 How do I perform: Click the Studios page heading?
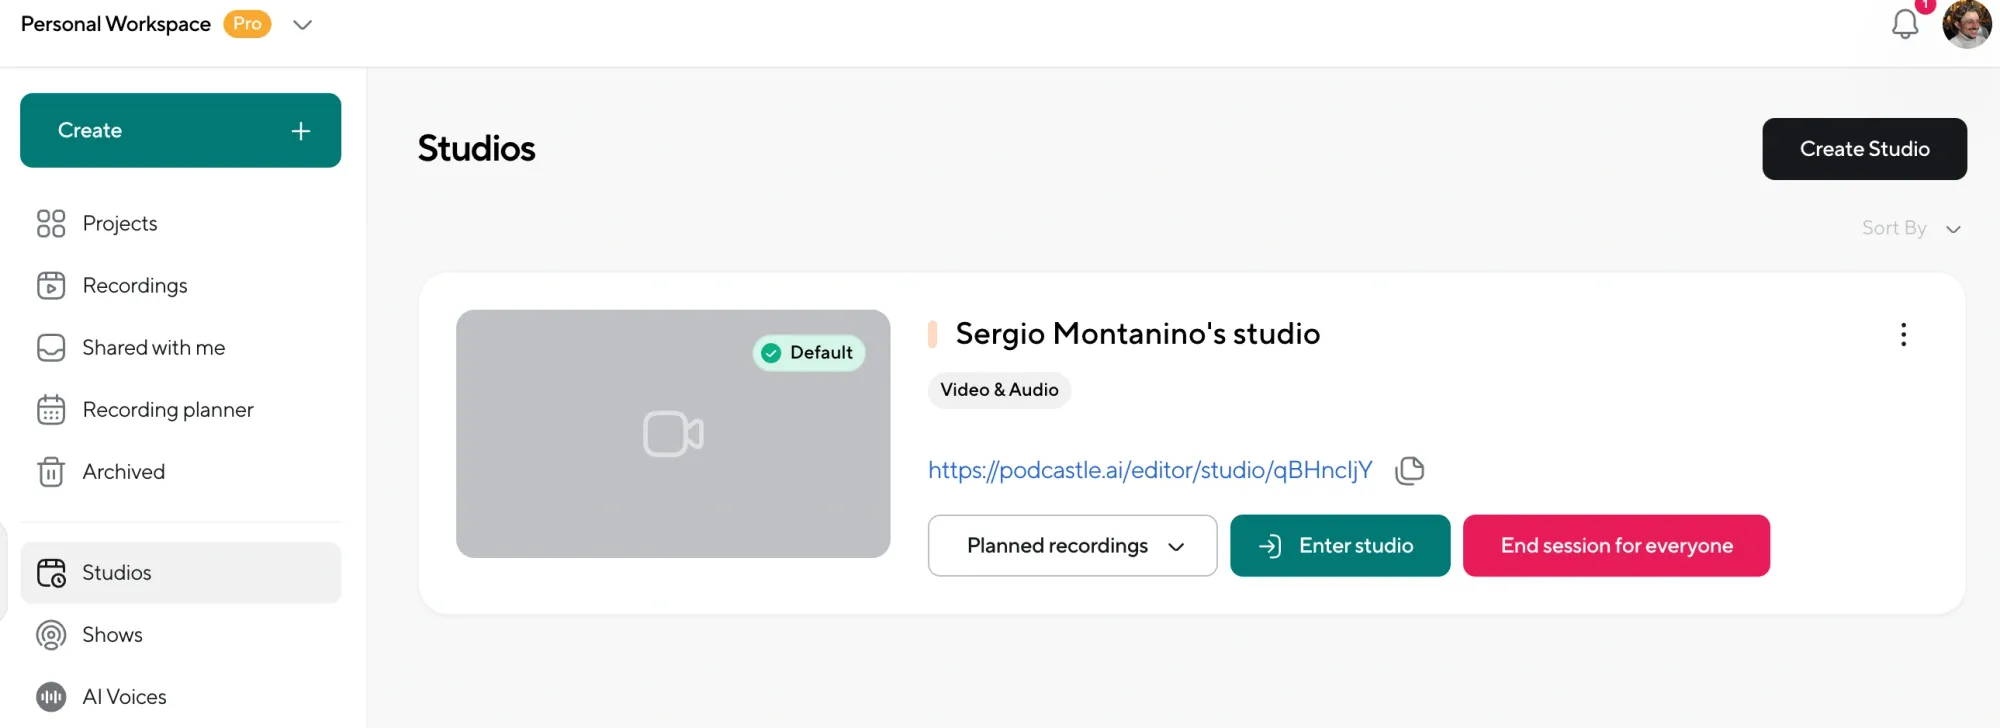[477, 149]
